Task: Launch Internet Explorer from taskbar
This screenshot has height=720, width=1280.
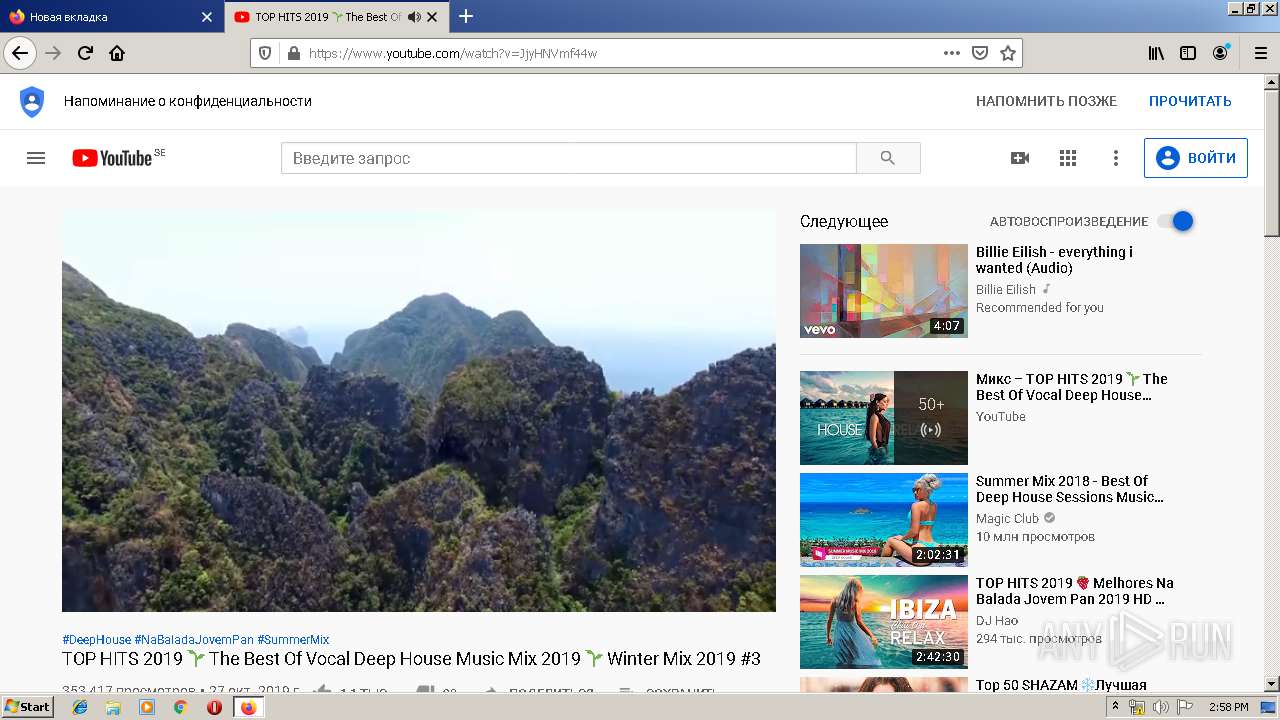Action: (80, 707)
